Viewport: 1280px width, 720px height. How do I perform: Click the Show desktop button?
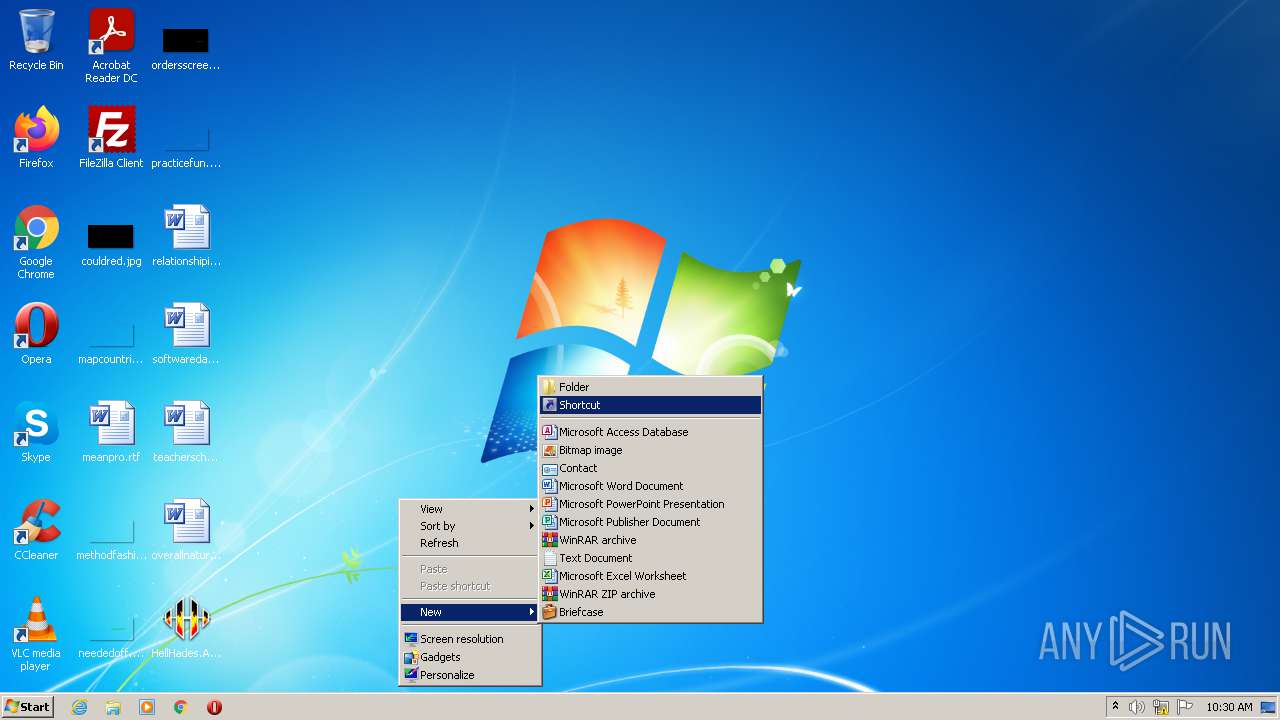pos(1269,707)
